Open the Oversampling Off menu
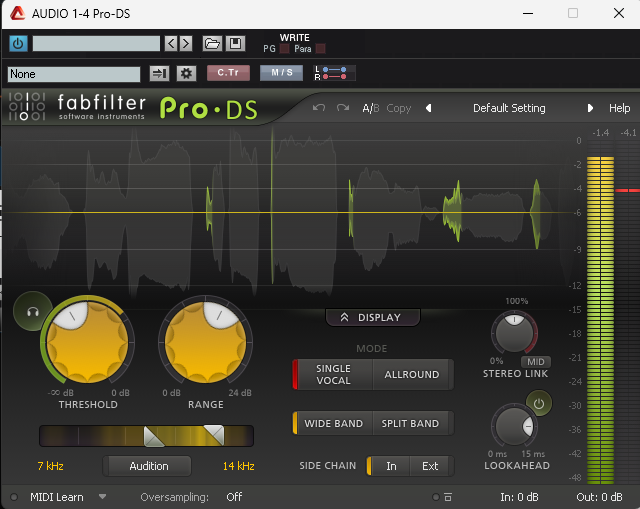640x509 pixels. click(x=234, y=497)
